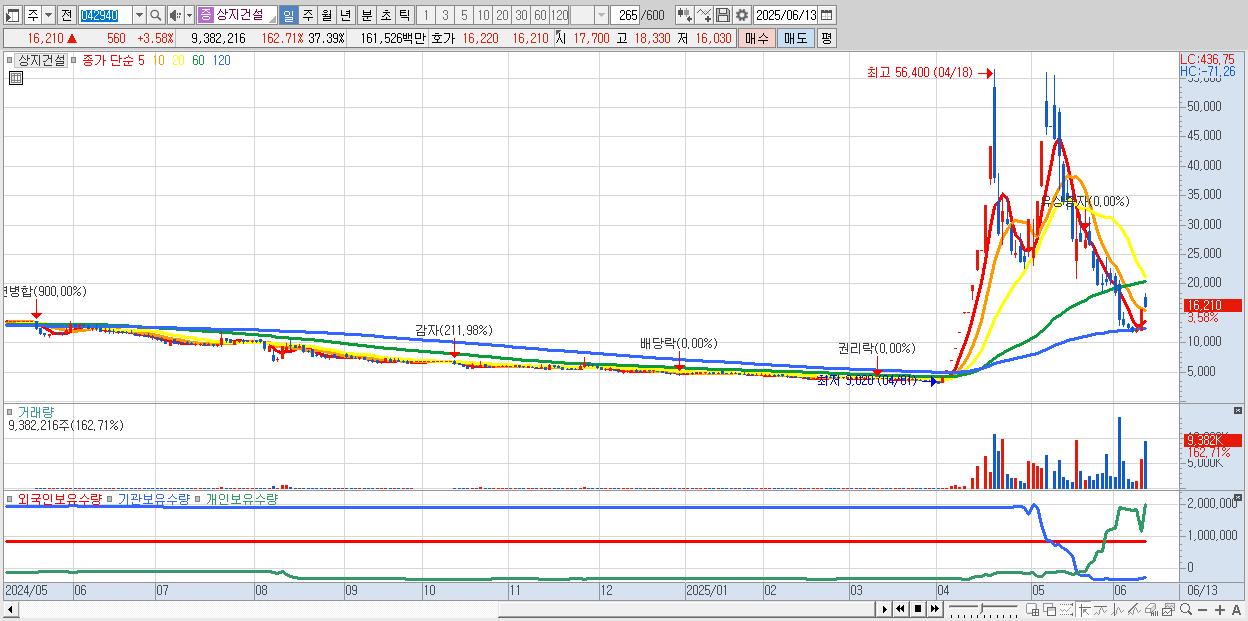Open the calendar date picker icon
The height and width of the screenshot is (621, 1248).
tap(827, 15)
